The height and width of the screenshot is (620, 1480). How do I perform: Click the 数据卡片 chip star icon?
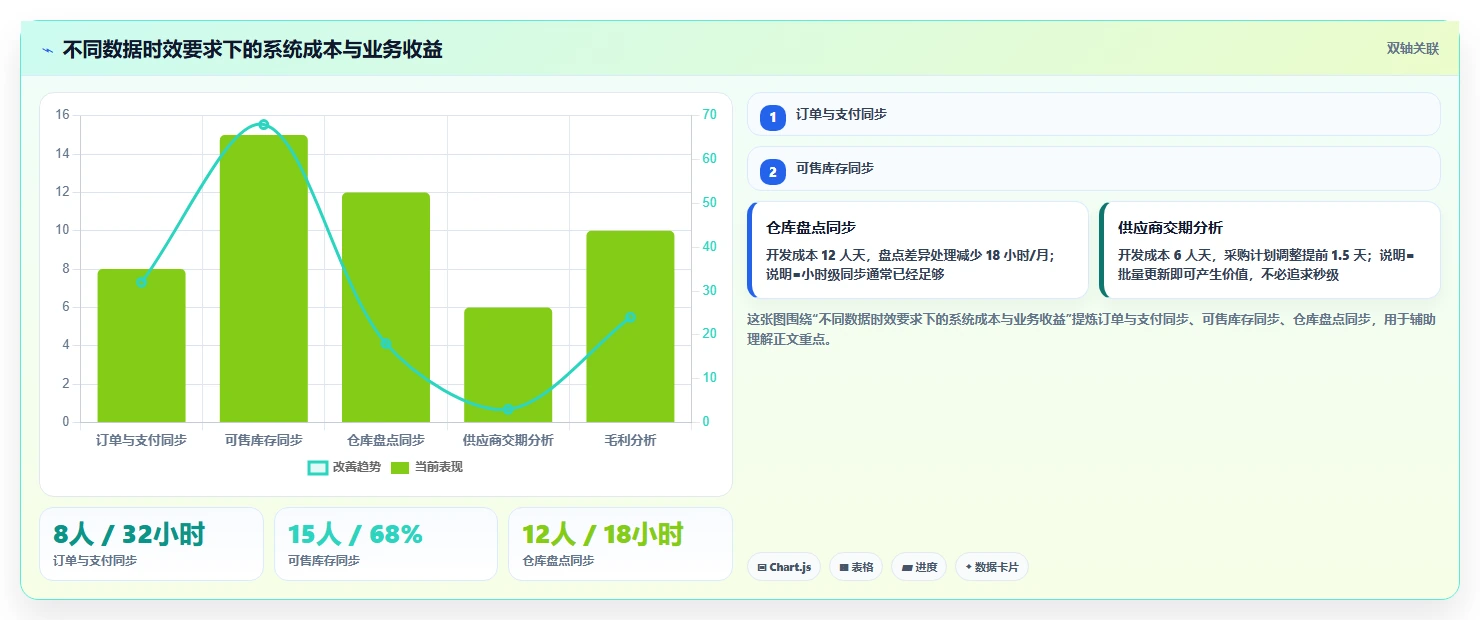968,568
